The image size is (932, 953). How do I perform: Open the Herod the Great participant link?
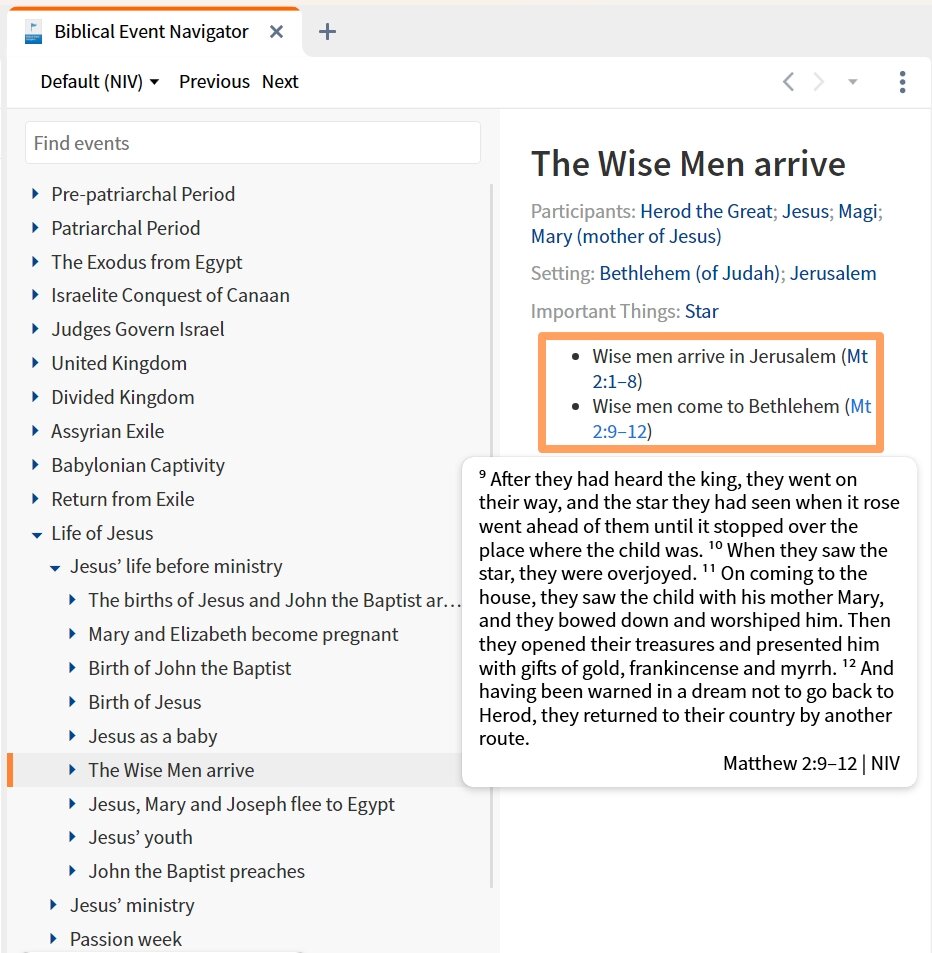[706, 211]
